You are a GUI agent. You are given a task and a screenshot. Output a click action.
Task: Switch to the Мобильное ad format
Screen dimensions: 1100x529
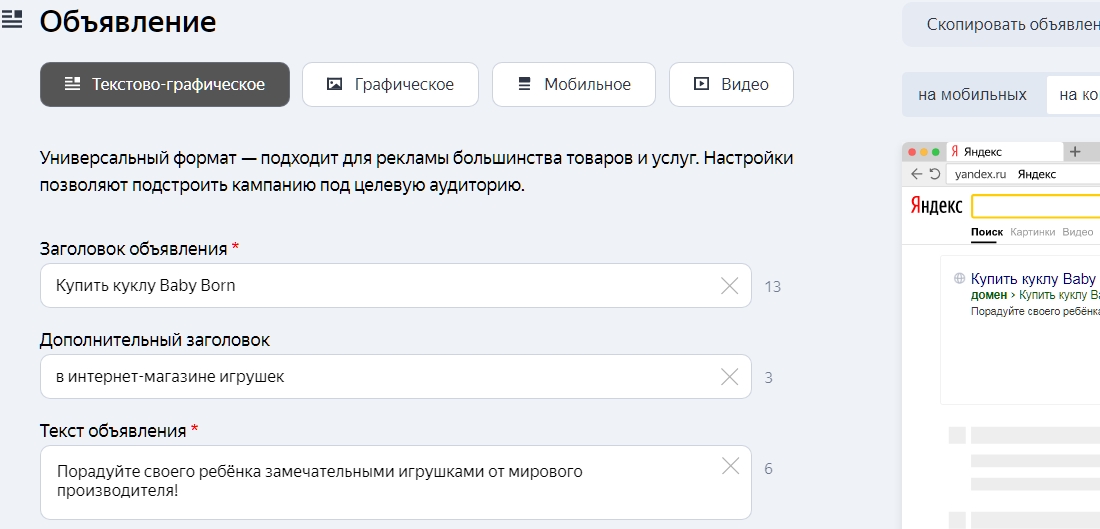coord(574,85)
